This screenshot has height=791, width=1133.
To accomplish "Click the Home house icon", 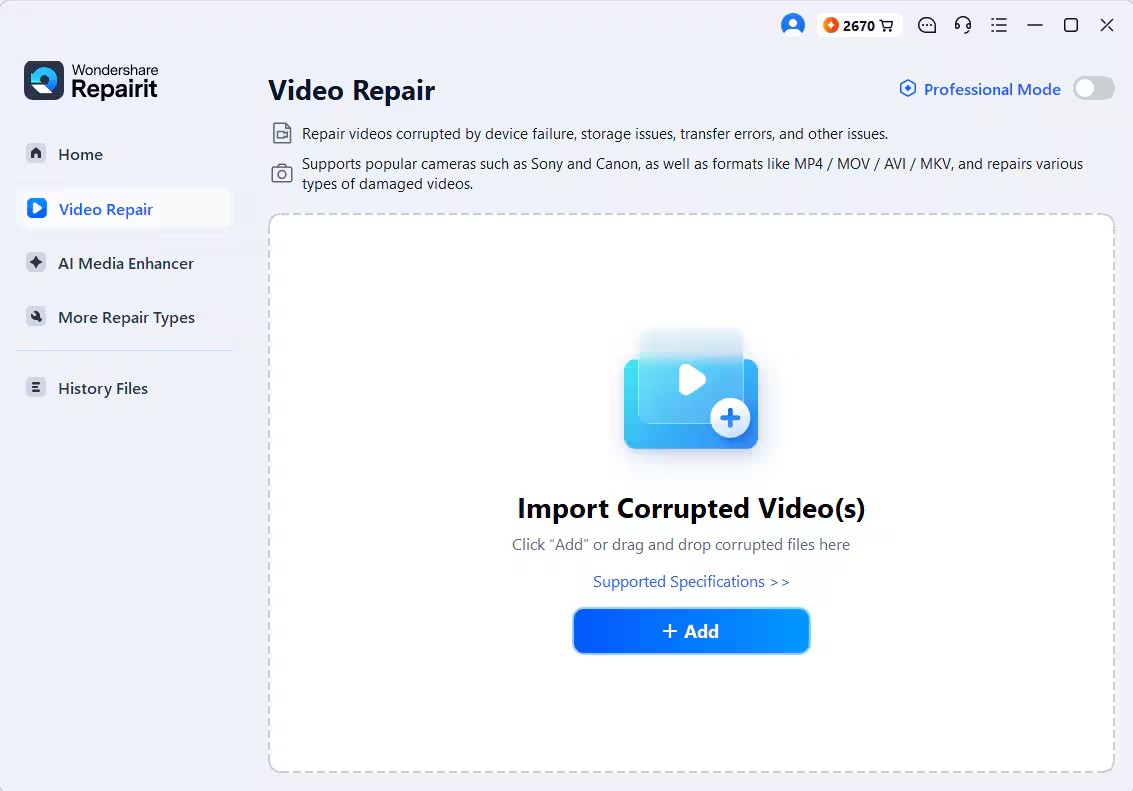I will [36, 153].
